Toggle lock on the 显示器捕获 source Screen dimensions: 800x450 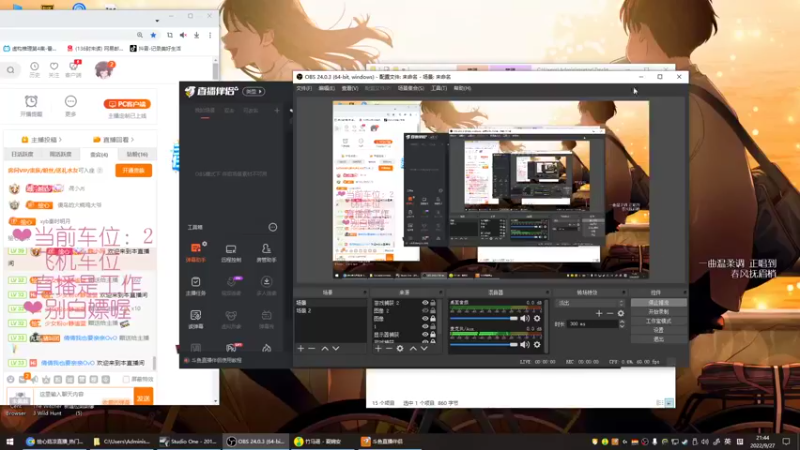[x=433, y=335]
